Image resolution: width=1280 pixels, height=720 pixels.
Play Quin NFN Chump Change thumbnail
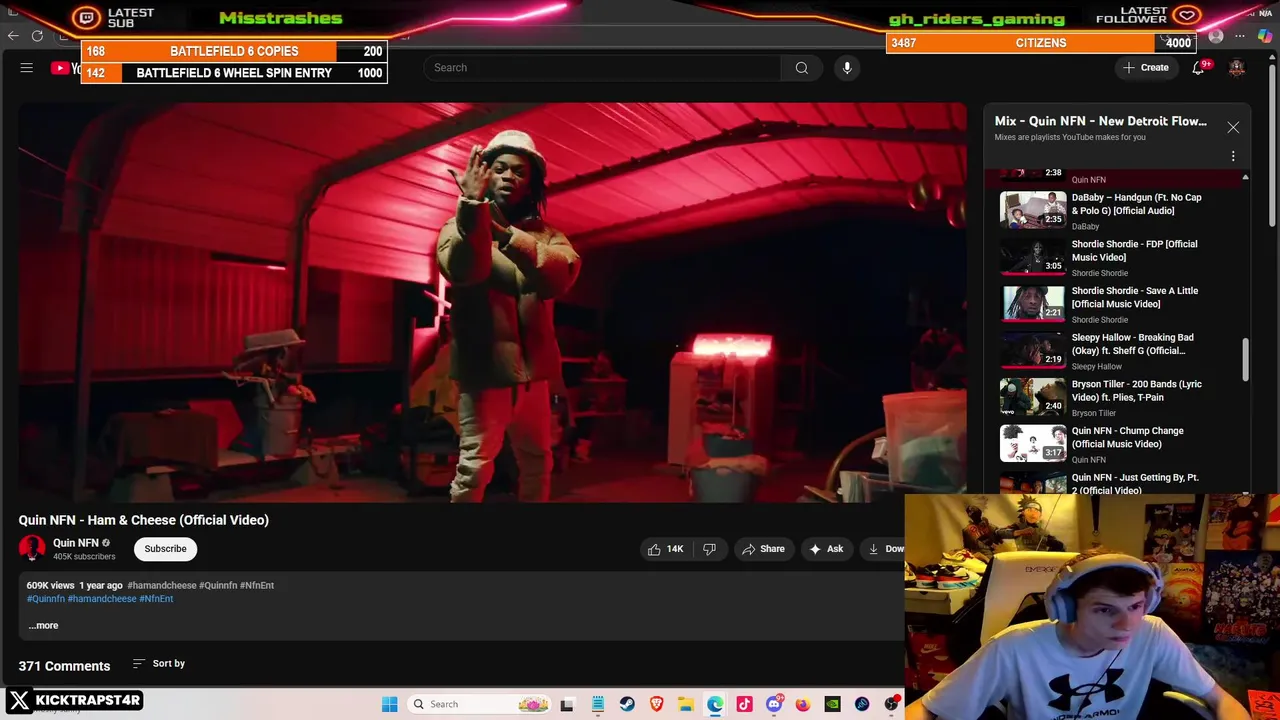pos(1033,443)
